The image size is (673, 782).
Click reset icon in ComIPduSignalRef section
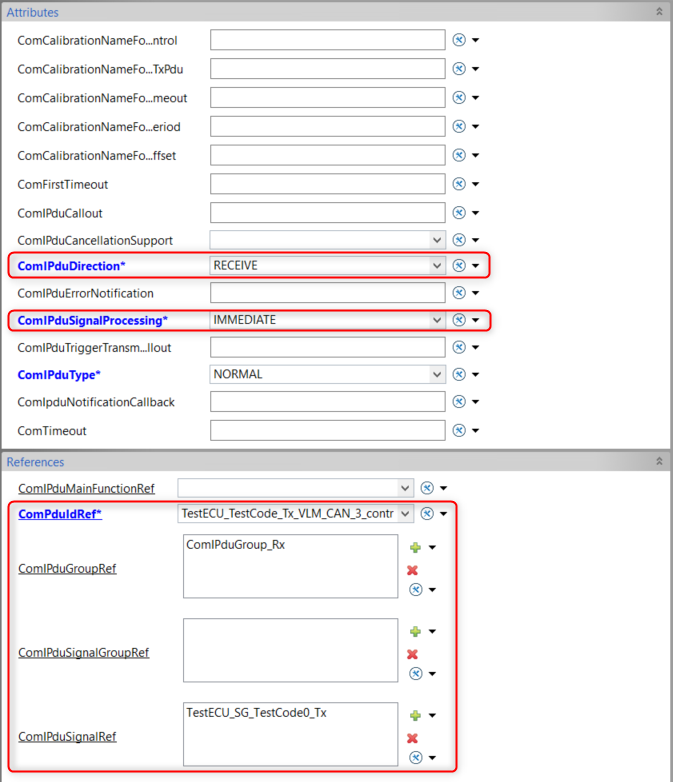416,758
